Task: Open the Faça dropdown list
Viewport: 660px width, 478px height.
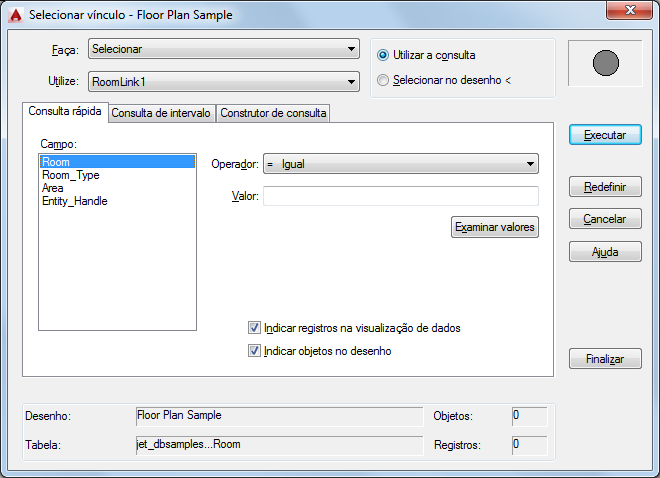Action: pos(224,49)
